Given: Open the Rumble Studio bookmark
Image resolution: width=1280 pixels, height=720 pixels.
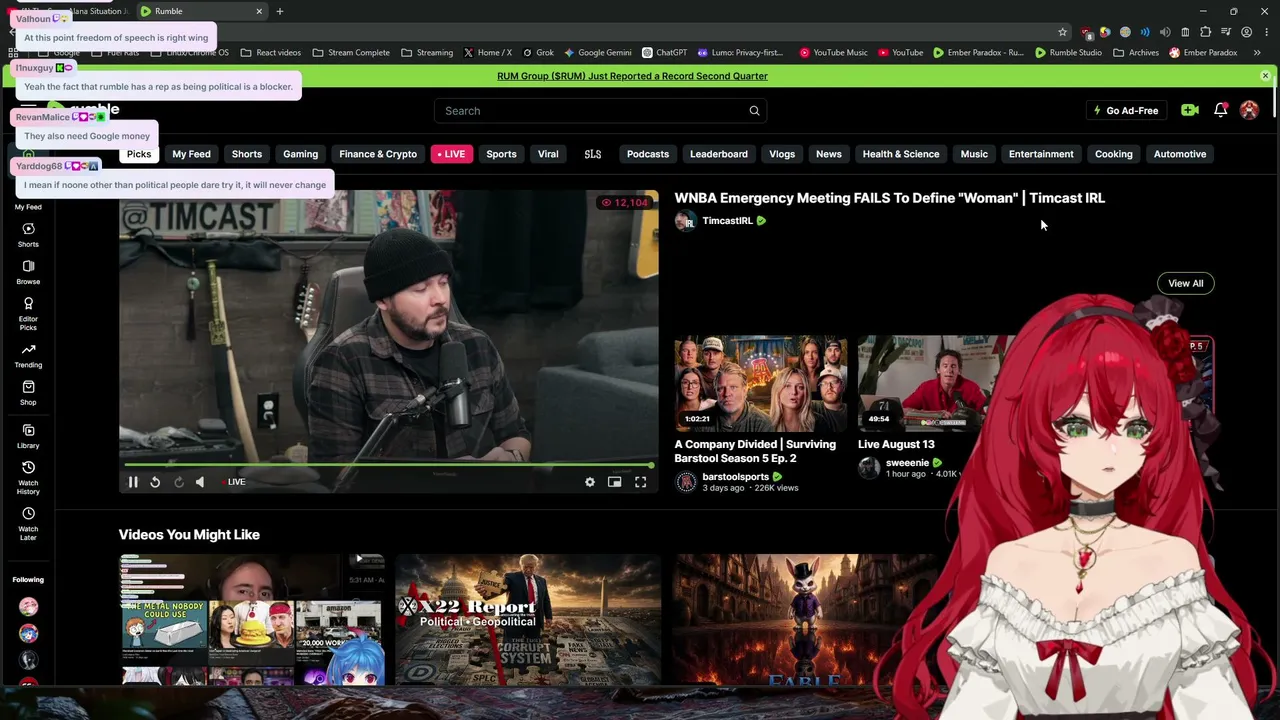Looking at the screenshot, I should click(x=1068, y=53).
